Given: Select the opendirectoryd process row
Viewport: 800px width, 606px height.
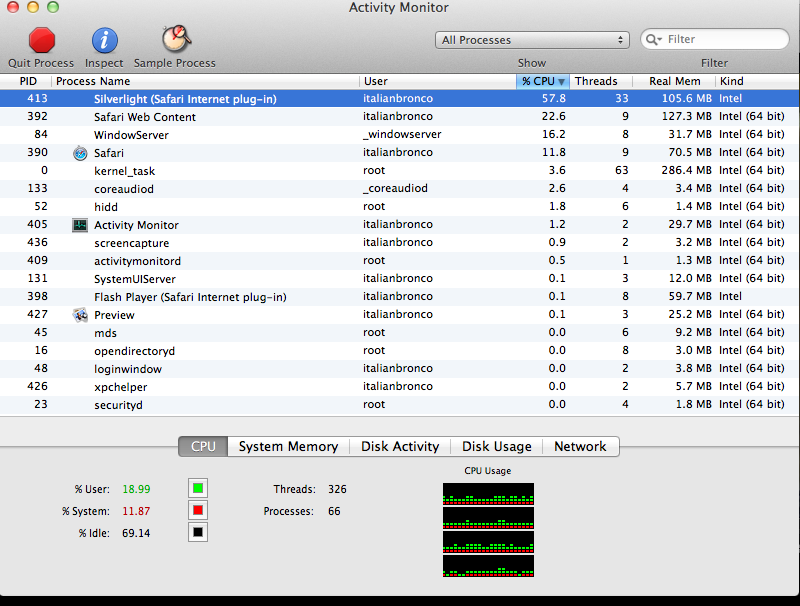Looking at the screenshot, I should tap(400, 351).
